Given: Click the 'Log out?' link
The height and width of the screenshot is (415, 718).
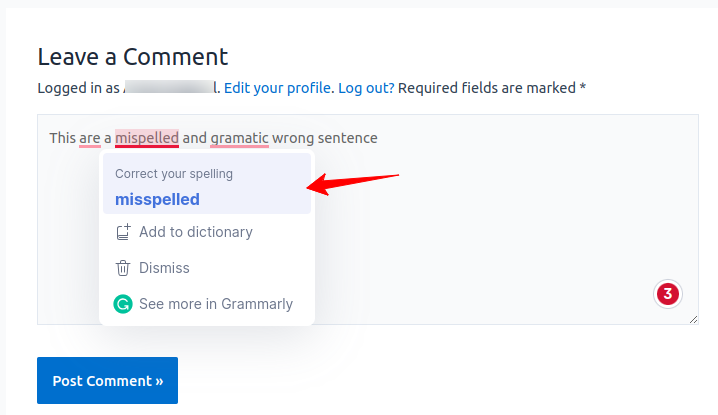Looking at the screenshot, I should [x=366, y=88].
